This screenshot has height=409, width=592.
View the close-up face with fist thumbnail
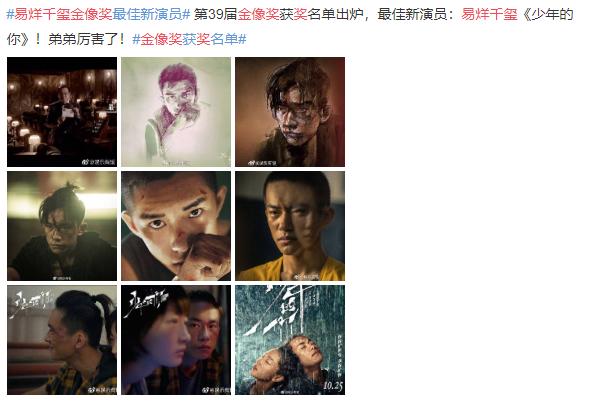pos(176,226)
